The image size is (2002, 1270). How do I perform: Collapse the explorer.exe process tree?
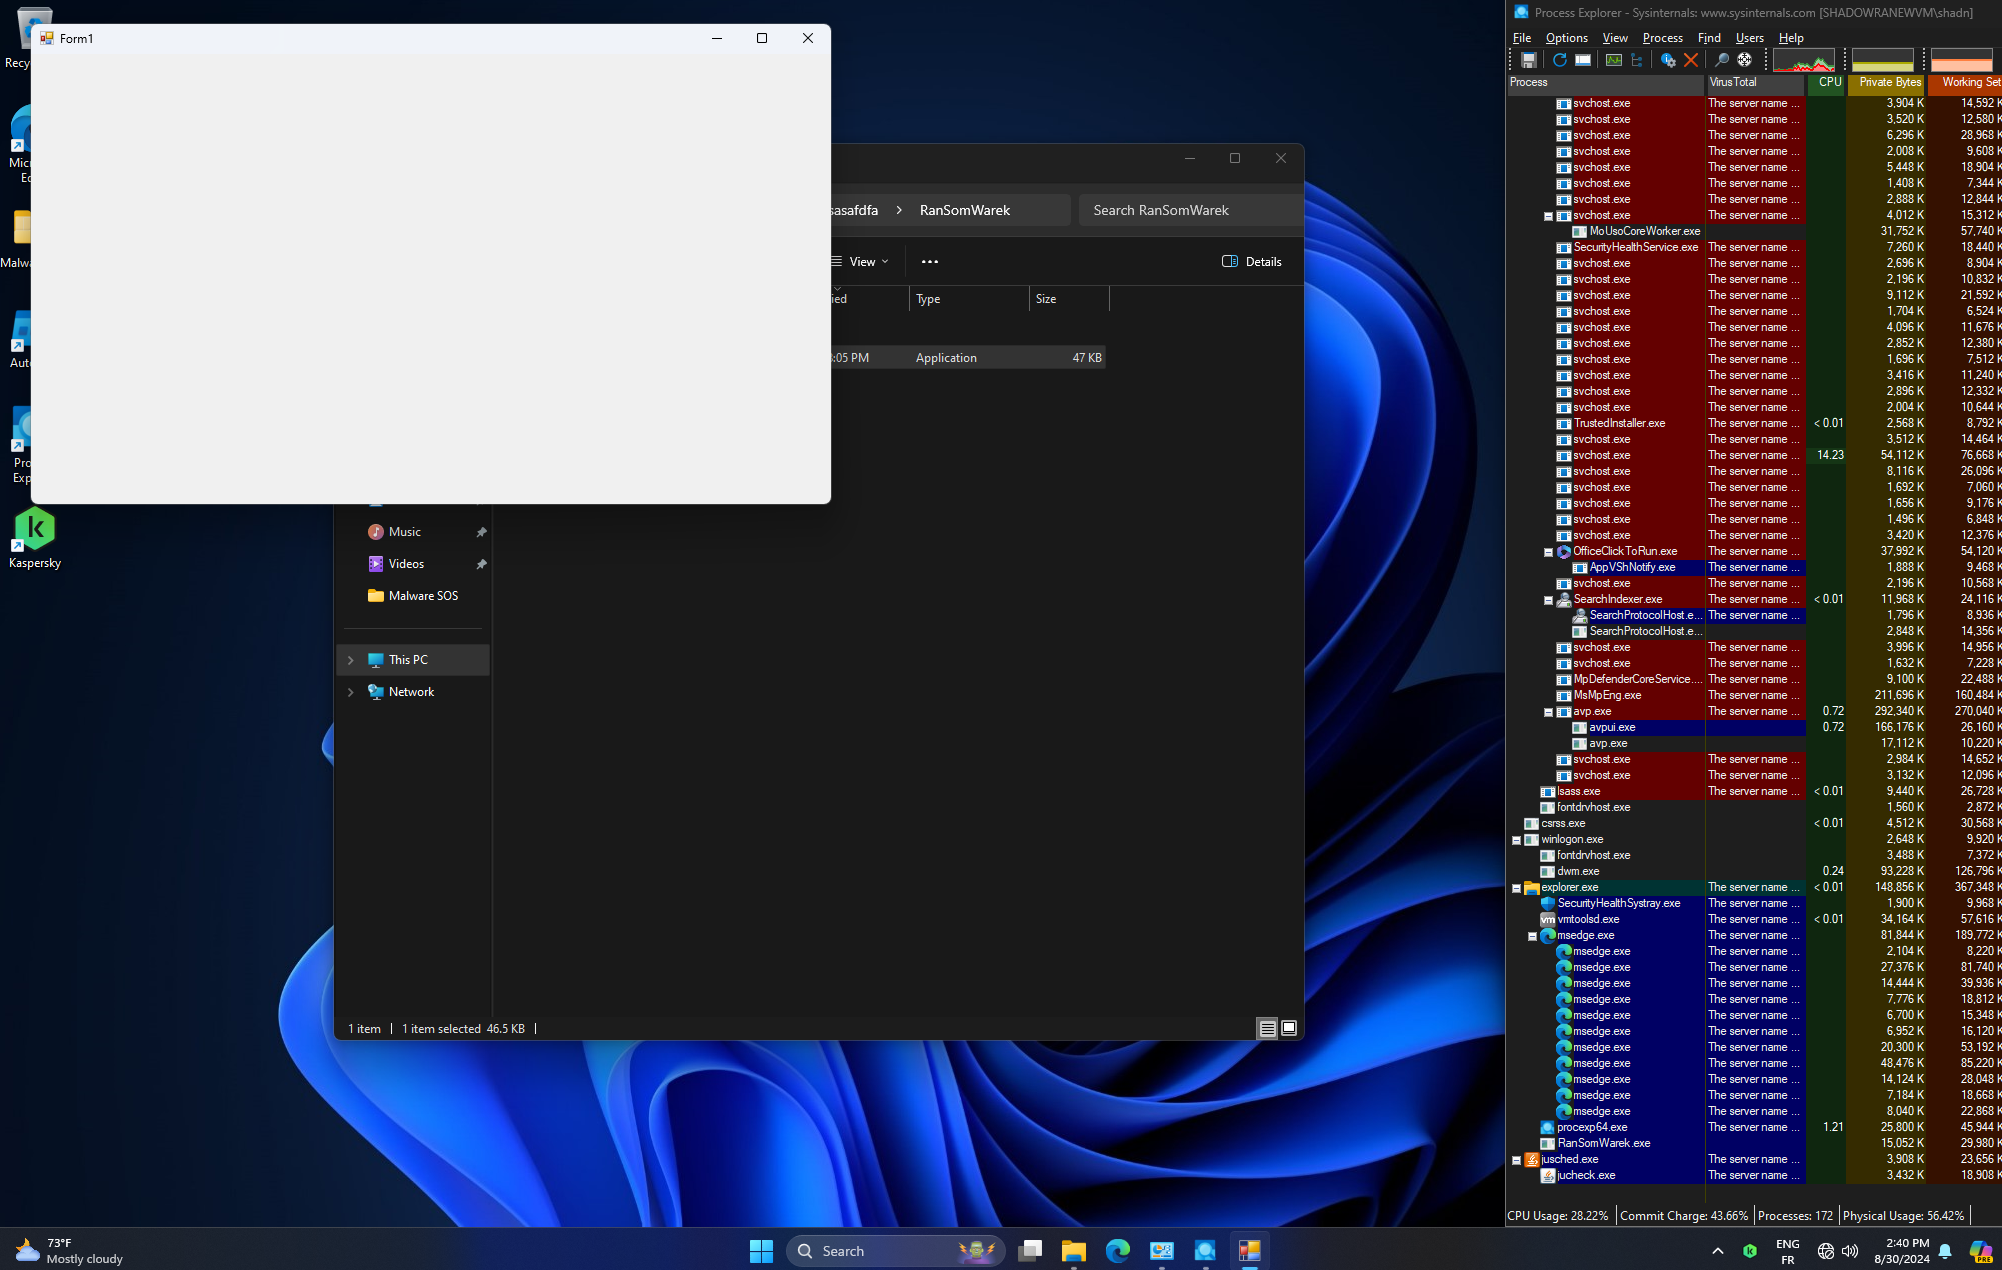point(1516,888)
